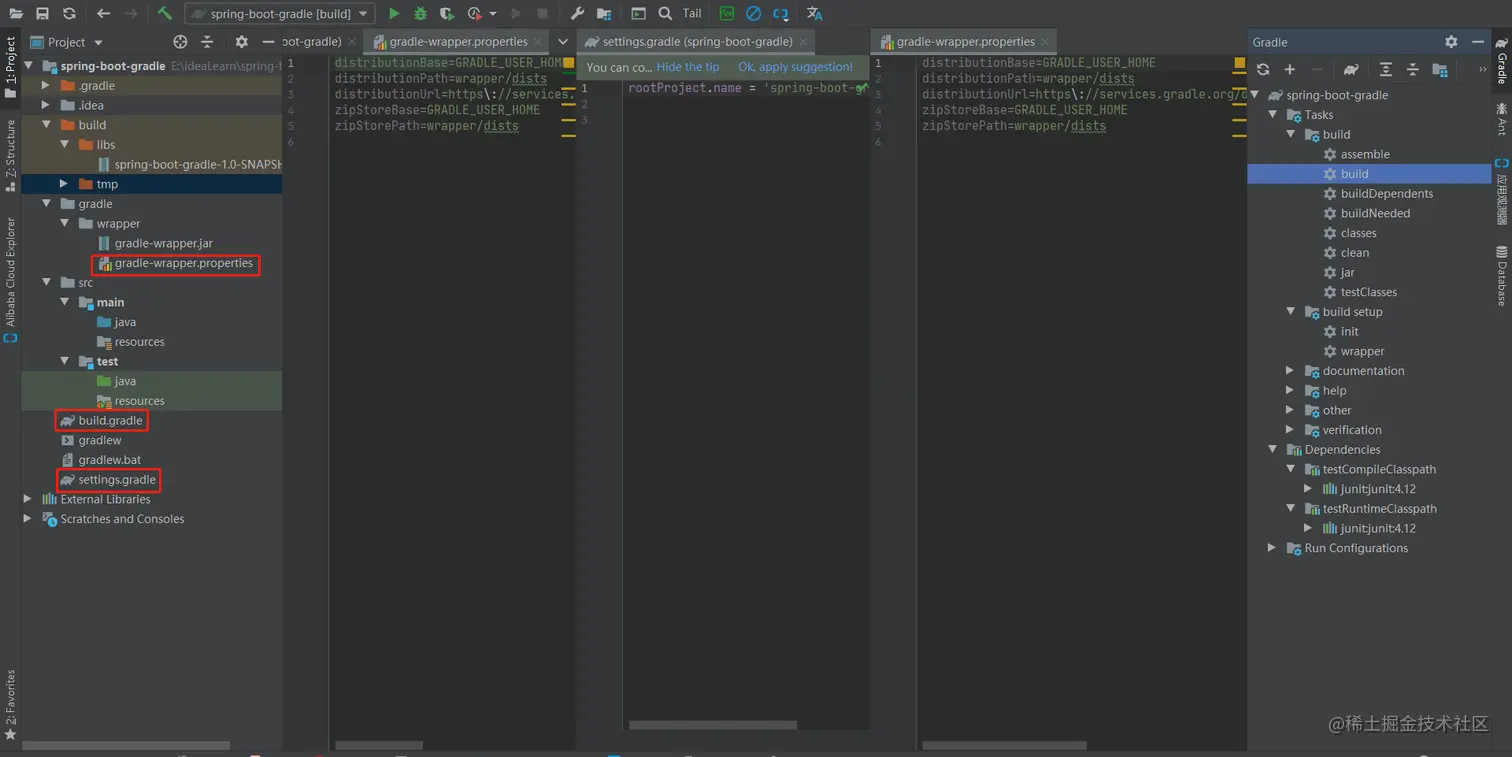Collapse the 'build setup' task group
This screenshot has width=1512, height=757.
click(x=1290, y=312)
